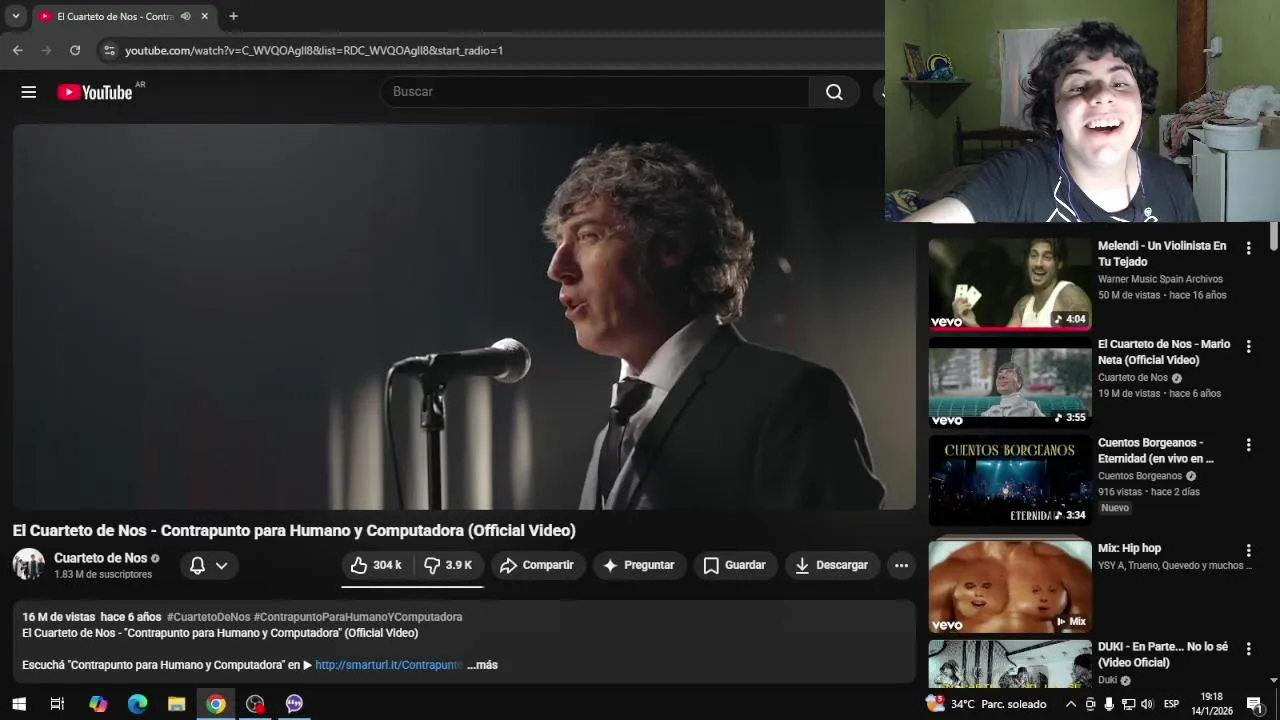Open Cuarteto de Nos channel avatar

(x=28, y=565)
